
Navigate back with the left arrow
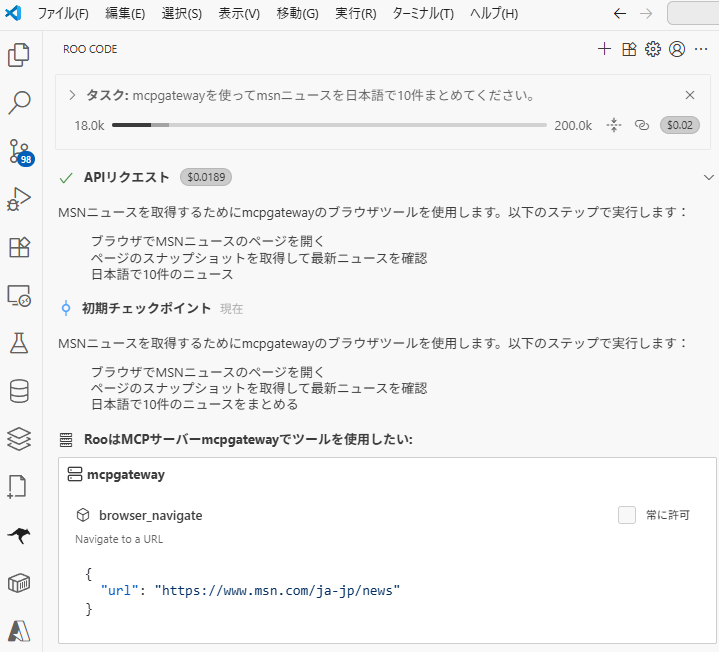click(x=620, y=13)
